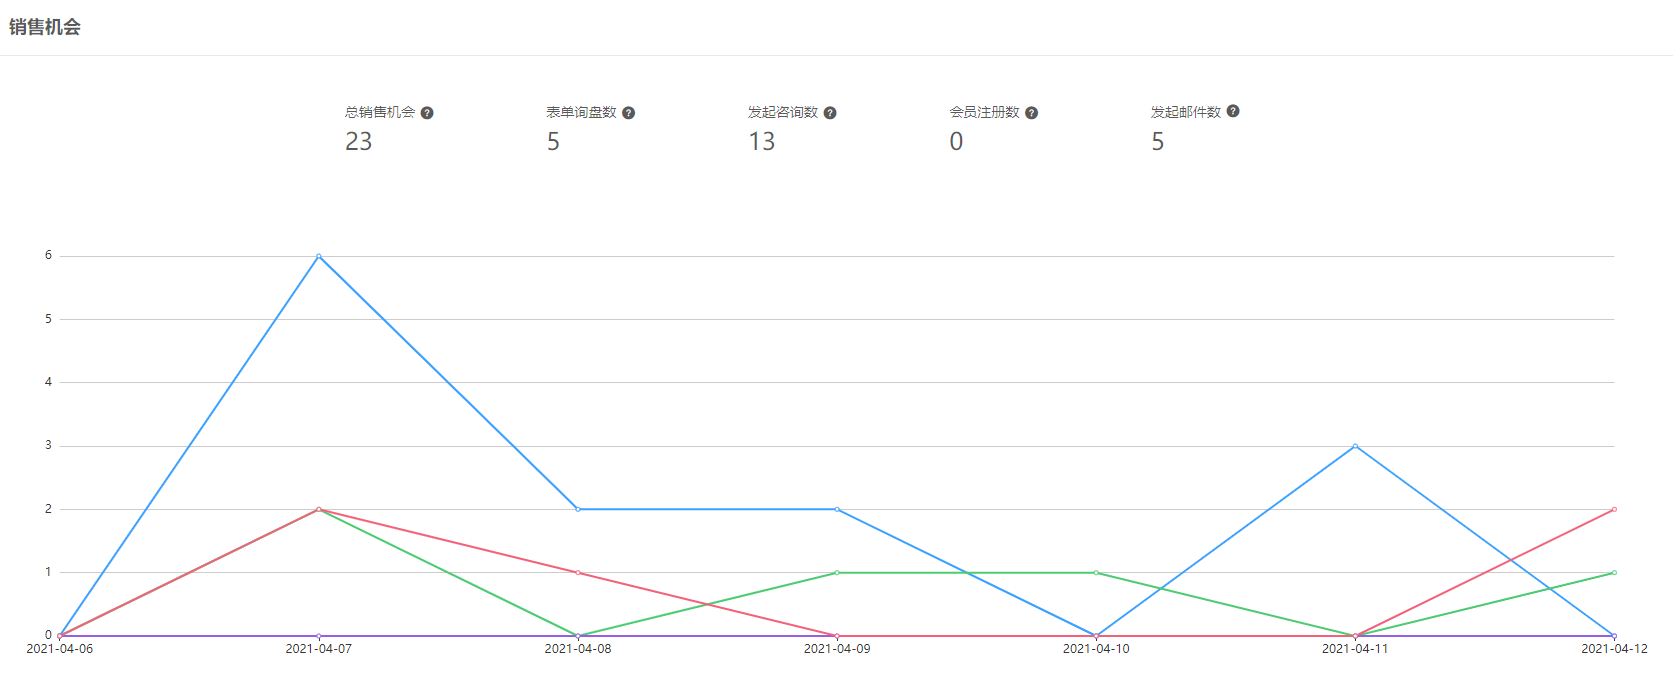Click the green data point on 2021-04-09
This screenshot has width=1673, height=674.
(837, 573)
